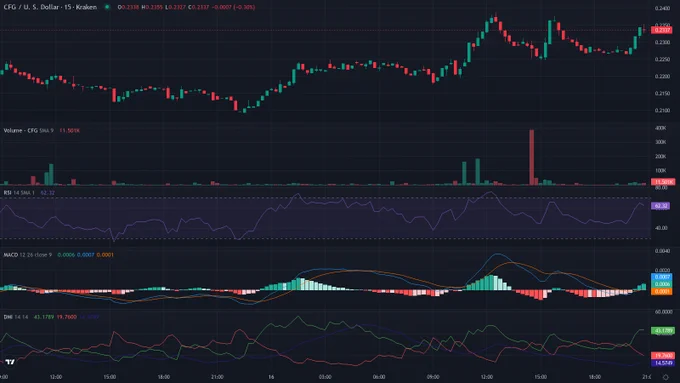Click the 11.501K value in the Volume legend

tap(69, 131)
